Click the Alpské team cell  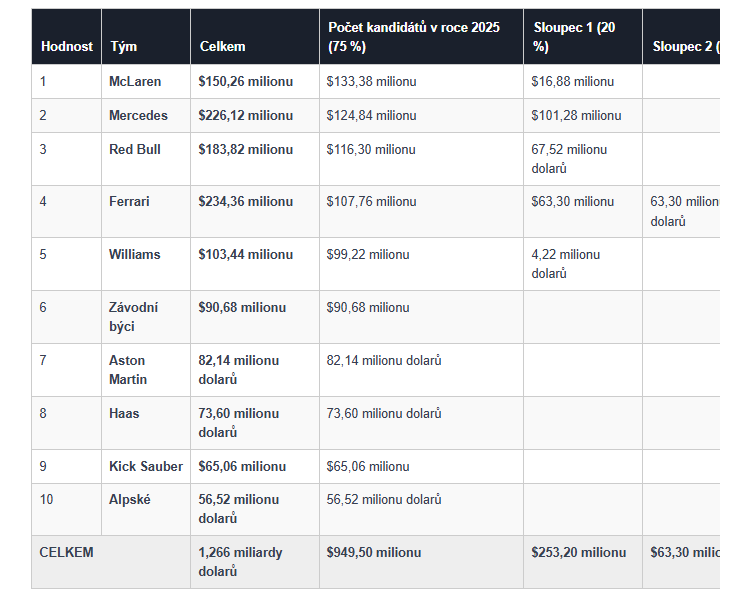pyautogui.click(x=130, y=500)
